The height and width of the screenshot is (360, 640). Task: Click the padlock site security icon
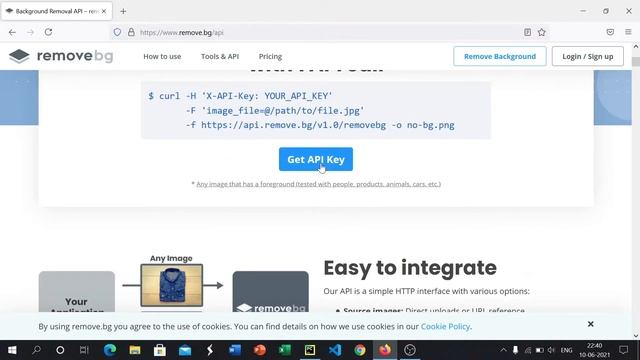coord(131,32)
